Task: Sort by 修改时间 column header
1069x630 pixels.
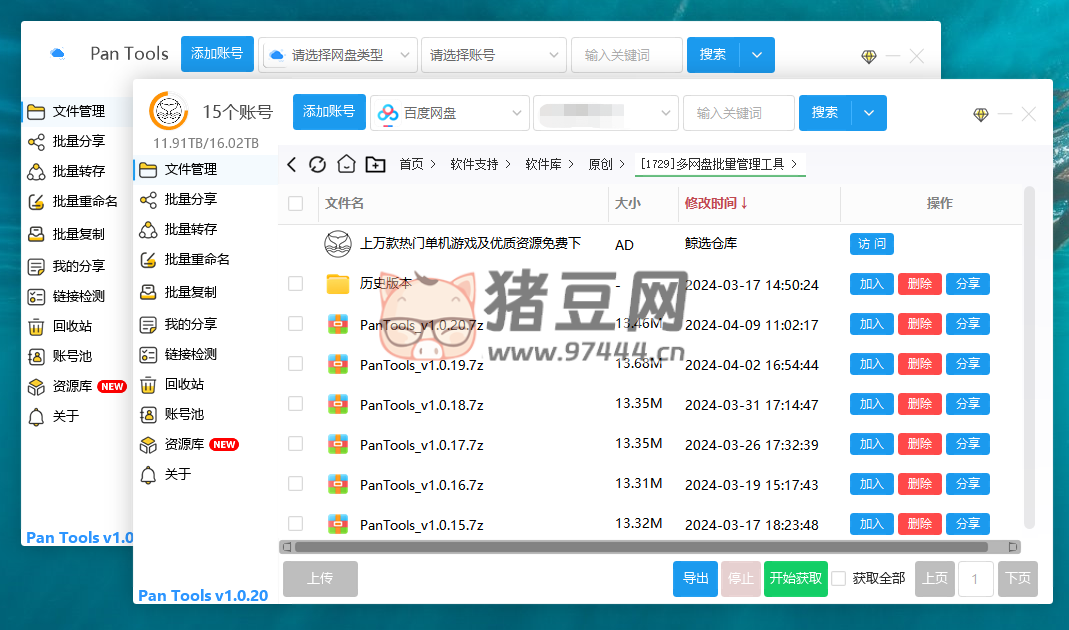Action: (x=716, y=203)
